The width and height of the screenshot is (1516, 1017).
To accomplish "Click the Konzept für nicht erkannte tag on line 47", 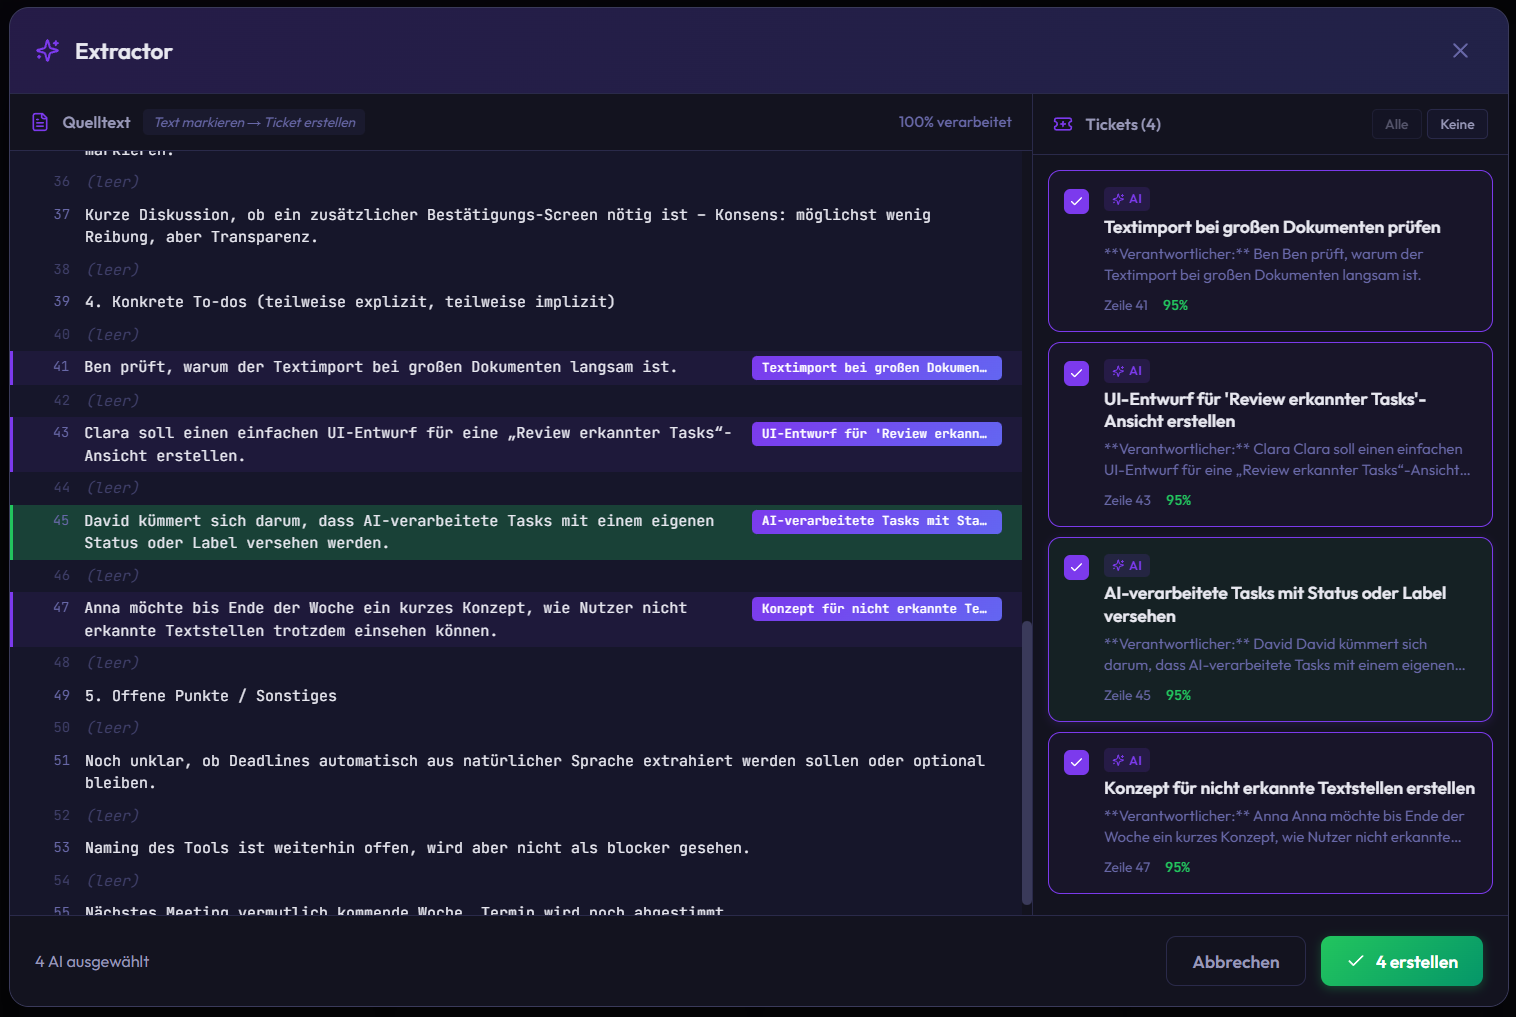I will [x=876, y=608].
